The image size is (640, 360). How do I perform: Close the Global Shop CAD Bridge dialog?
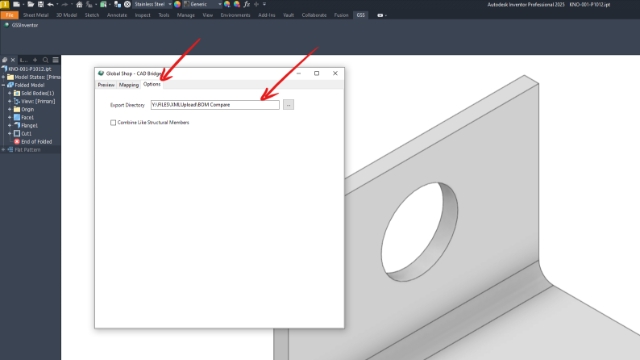pyautogui.click(x=335, y=73)
